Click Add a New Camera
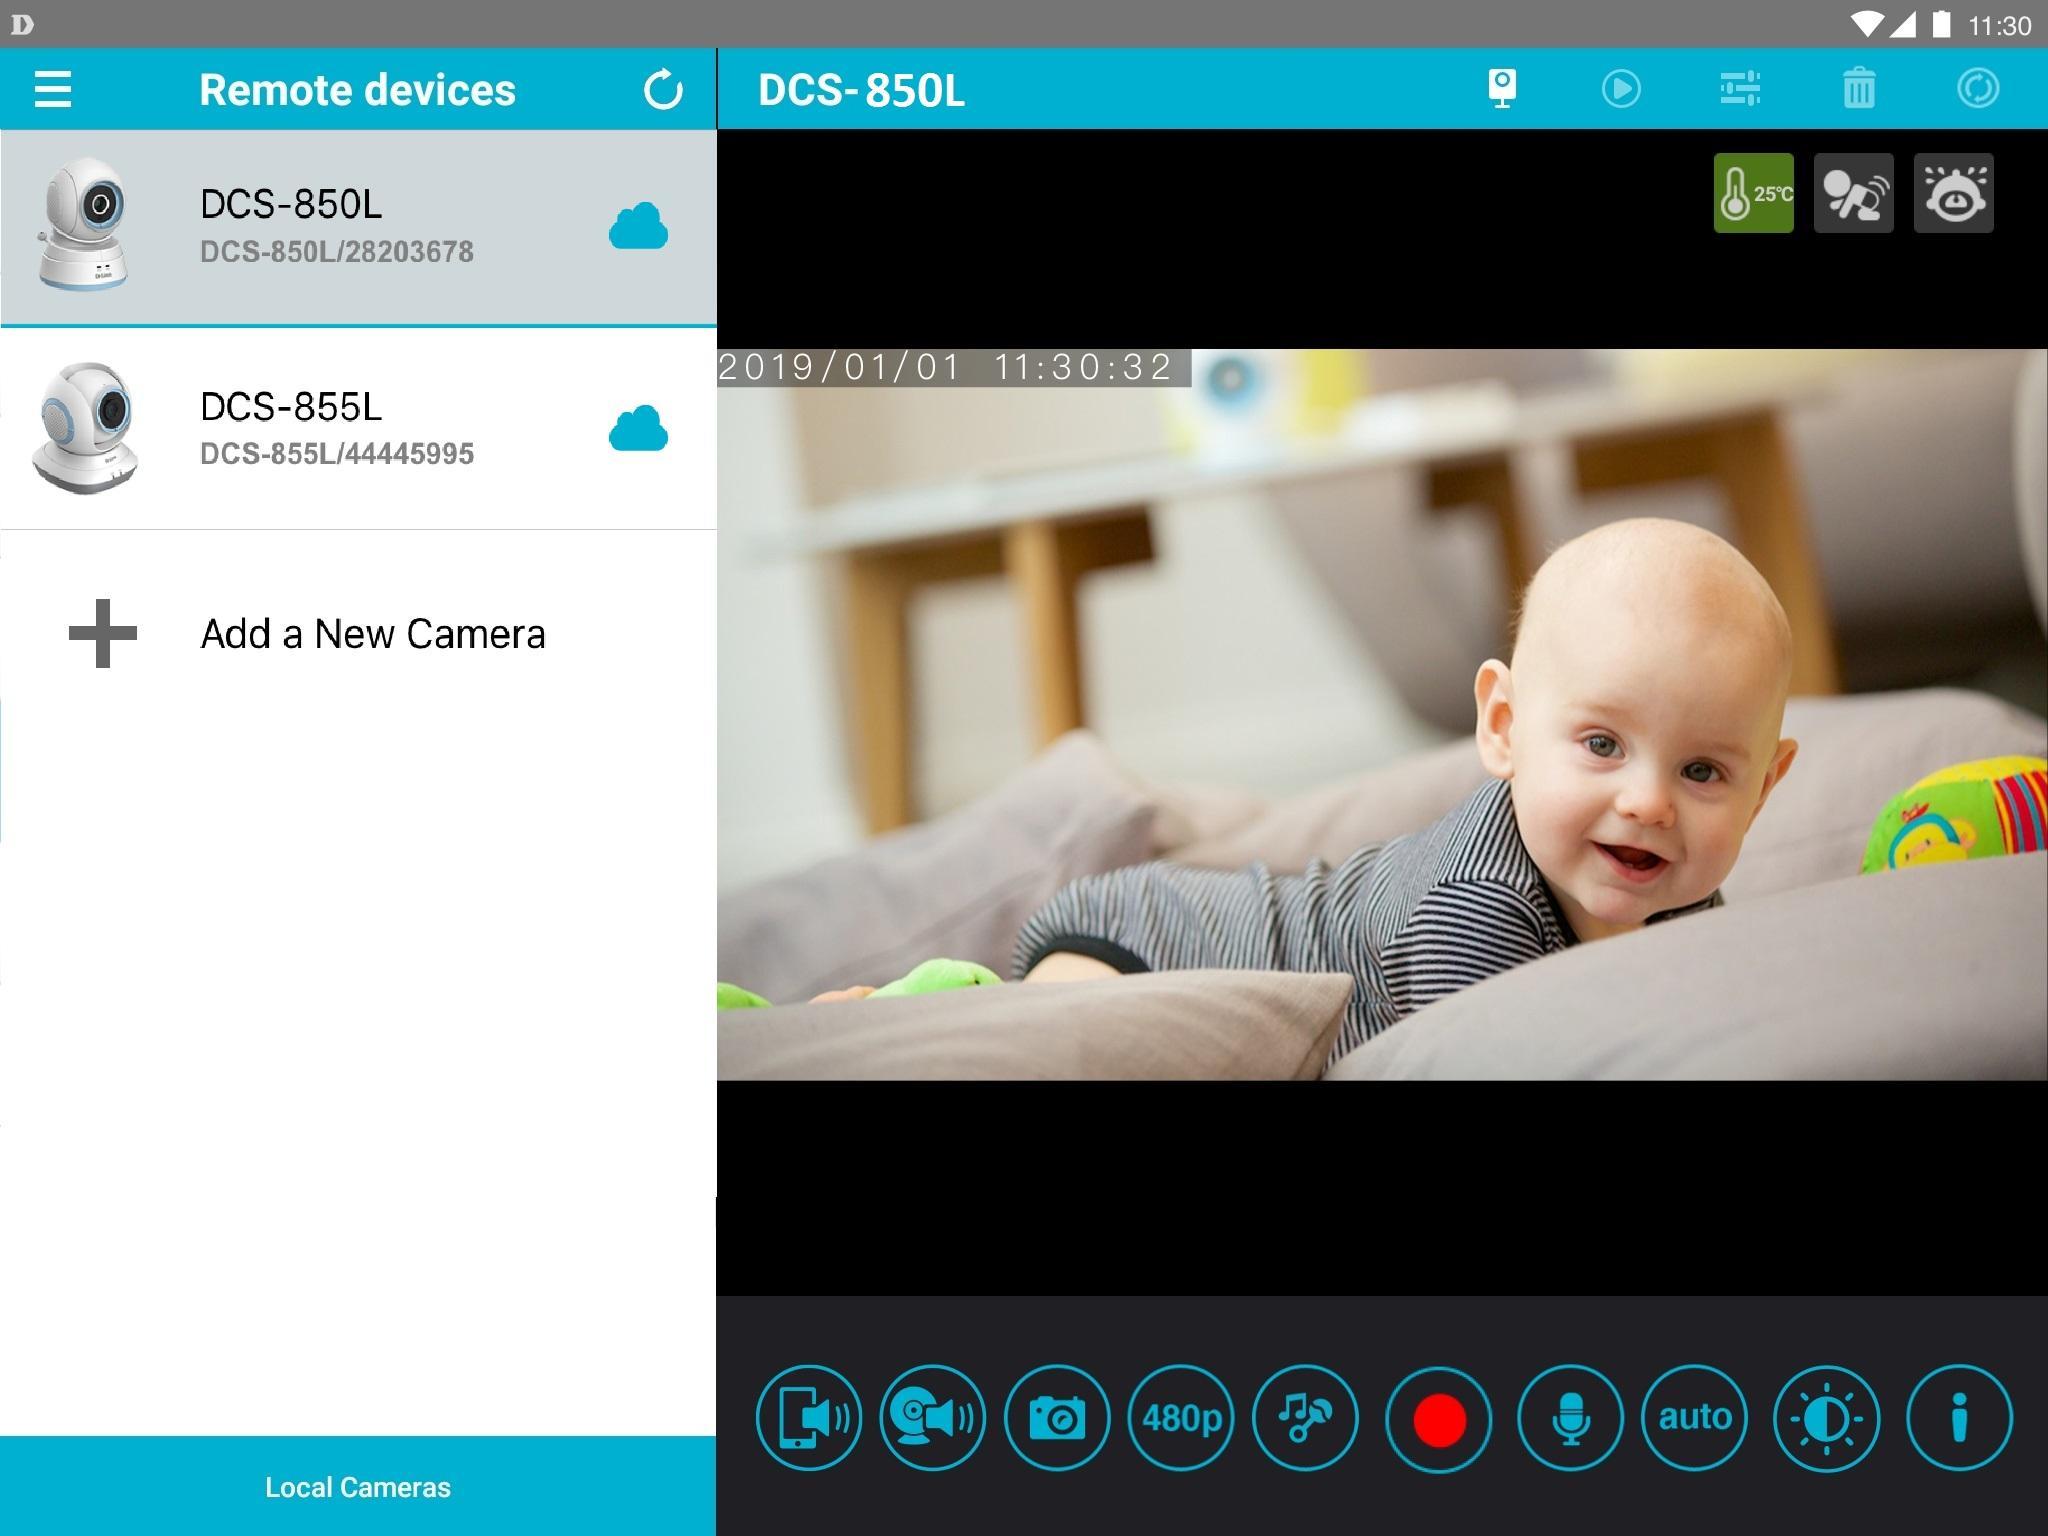 tap(373, 634)
